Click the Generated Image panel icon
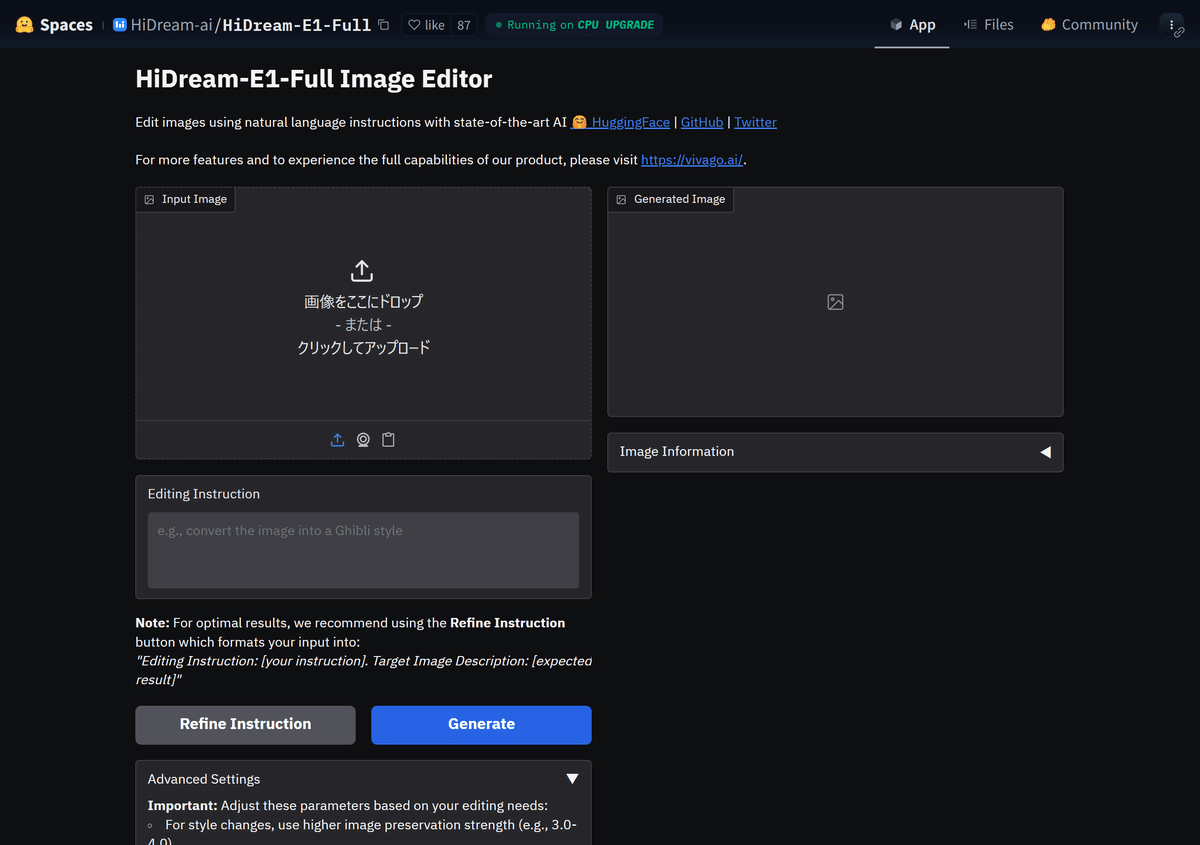Viewport: 1200px width, 845px height. 622,199
